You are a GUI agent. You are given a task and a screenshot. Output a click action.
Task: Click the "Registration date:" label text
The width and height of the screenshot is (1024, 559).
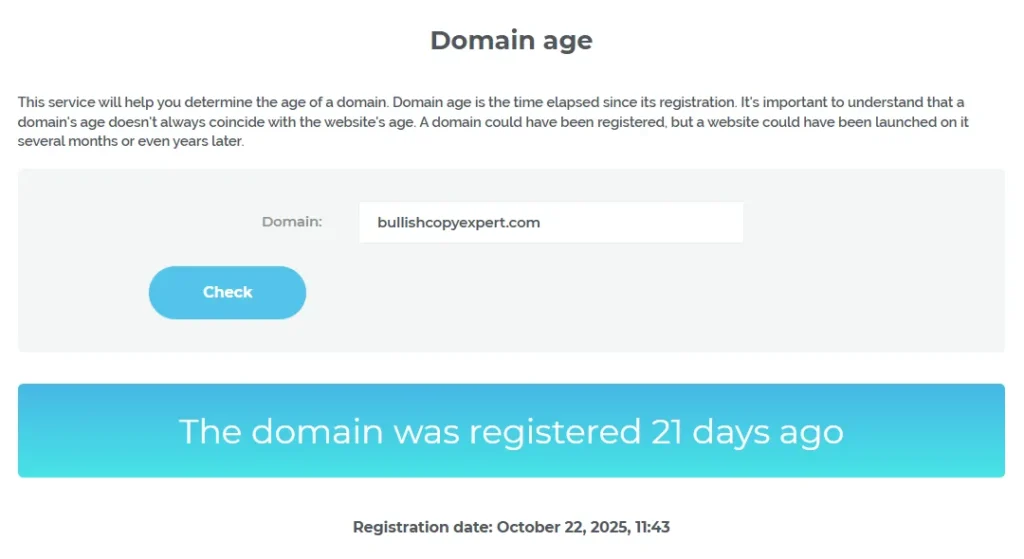coord(422,527)
